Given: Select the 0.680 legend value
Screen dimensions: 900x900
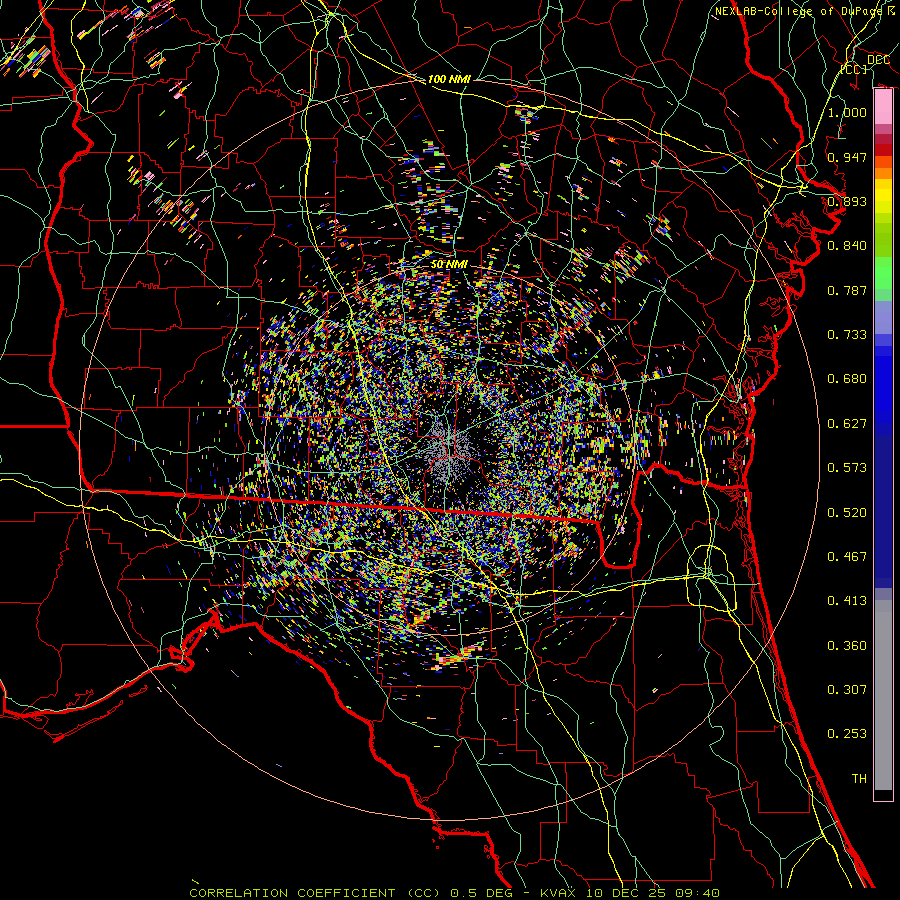Looking at the screenshot, I should pos(847,379).
